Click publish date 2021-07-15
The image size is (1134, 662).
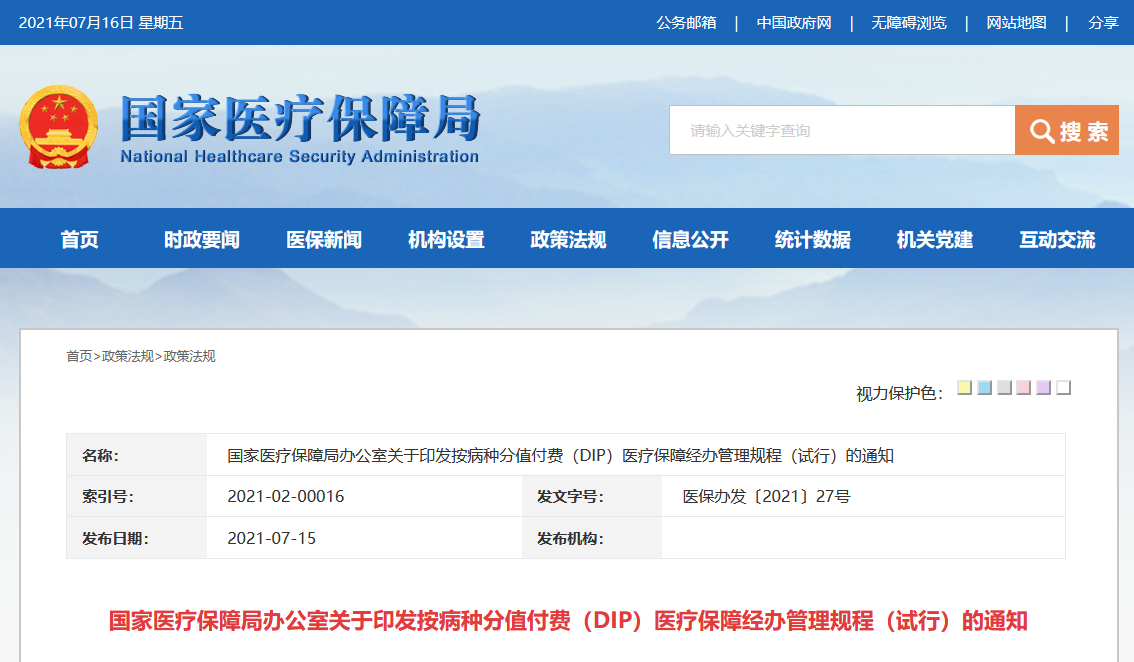[271, 538]
